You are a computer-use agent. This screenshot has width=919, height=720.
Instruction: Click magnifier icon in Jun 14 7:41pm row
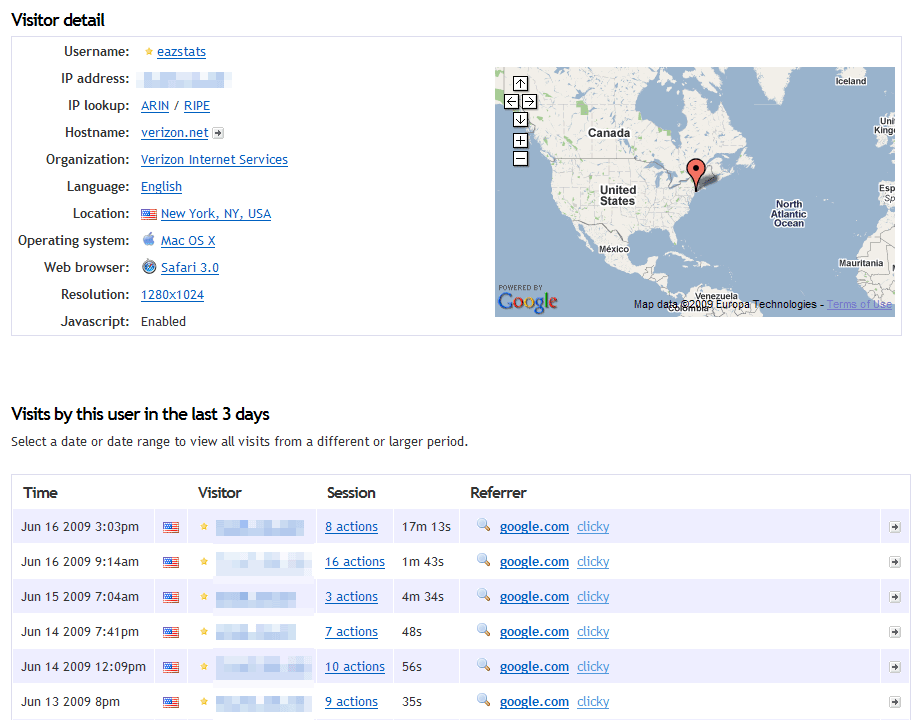tap(484, 630)
